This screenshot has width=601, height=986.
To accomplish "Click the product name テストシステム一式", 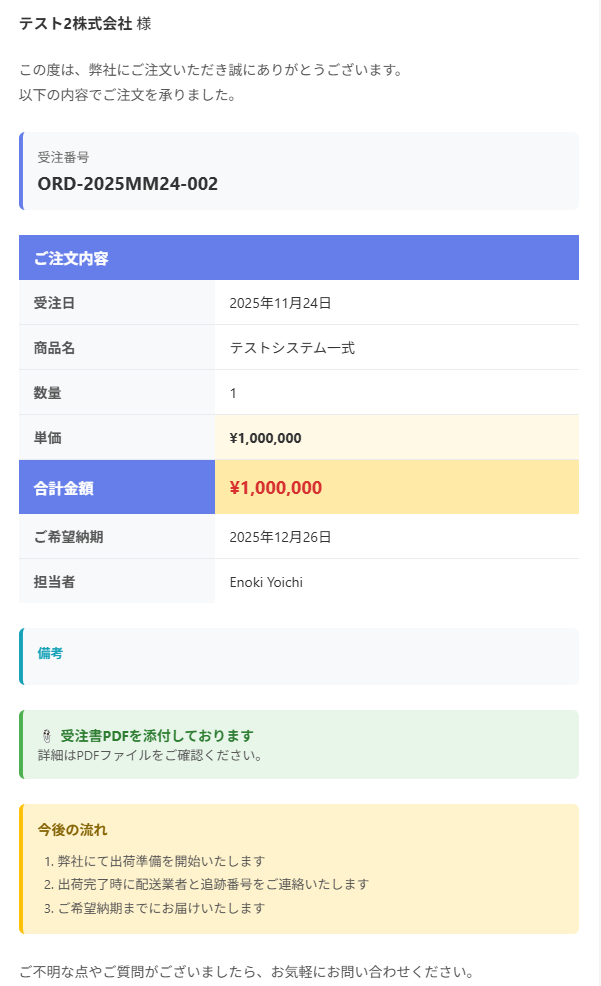I will click(292, 348).
